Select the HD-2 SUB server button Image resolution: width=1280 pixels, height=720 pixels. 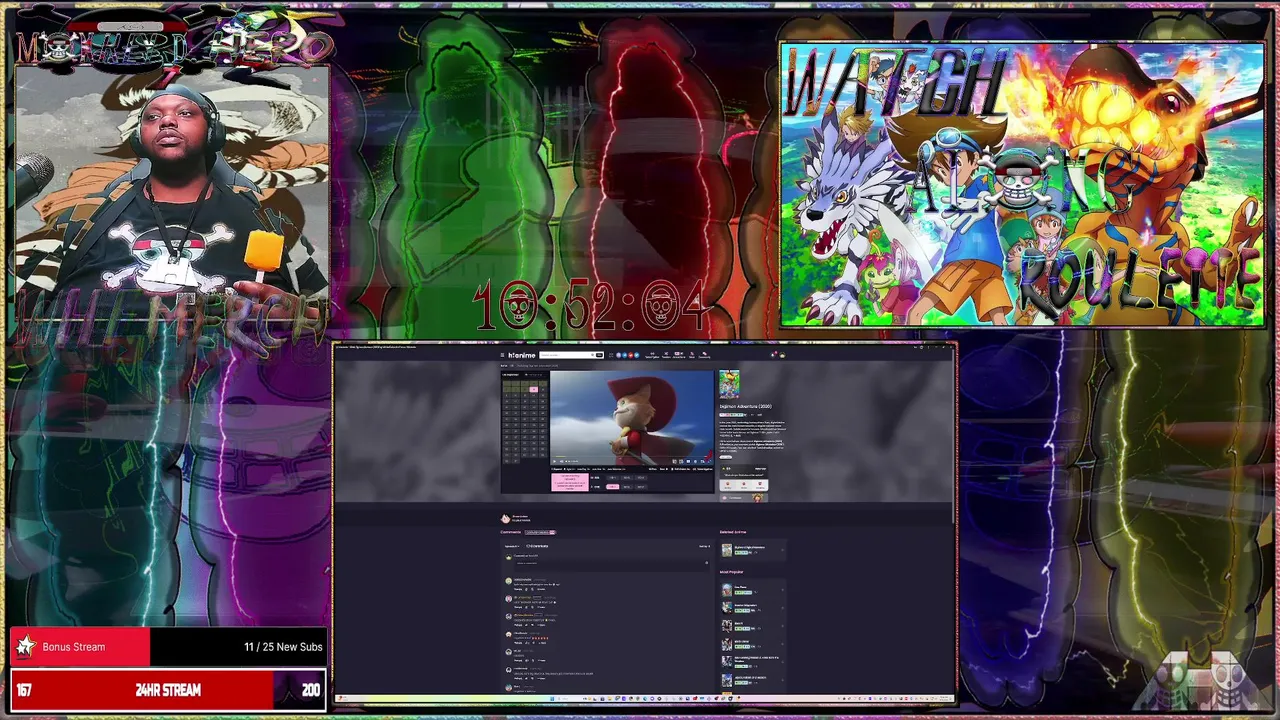(627, 478)
